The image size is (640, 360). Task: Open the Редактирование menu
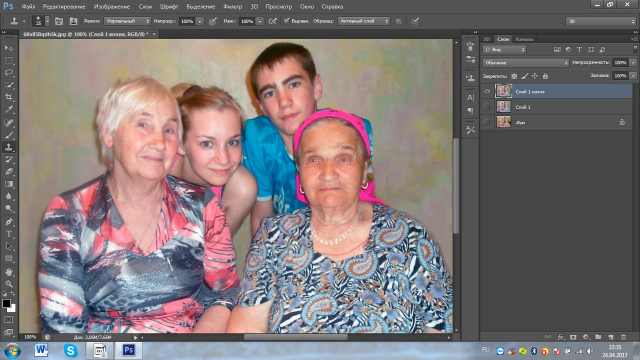coord(64,7)
